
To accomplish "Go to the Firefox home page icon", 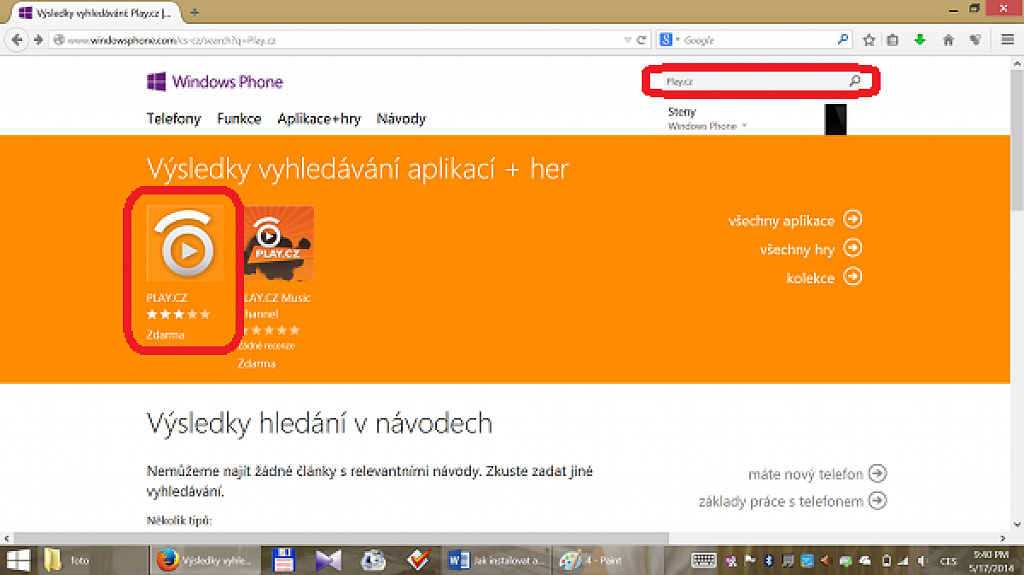I will coord(948,40).
